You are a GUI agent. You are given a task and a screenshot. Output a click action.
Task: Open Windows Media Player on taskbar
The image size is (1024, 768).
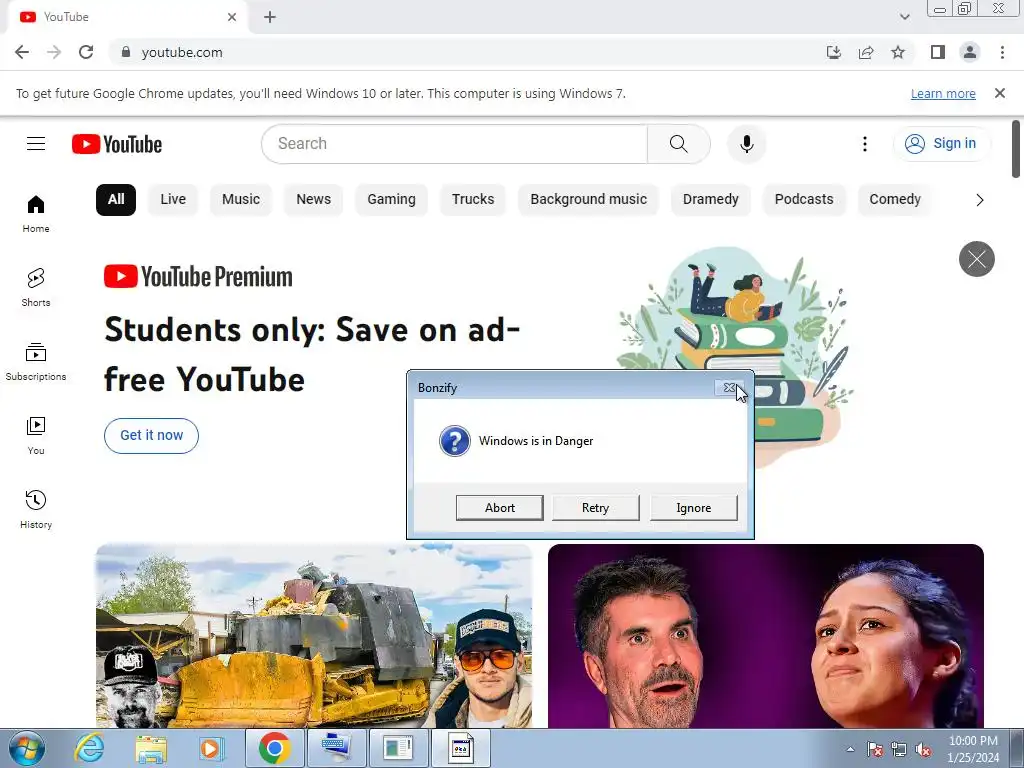point(211,748)
